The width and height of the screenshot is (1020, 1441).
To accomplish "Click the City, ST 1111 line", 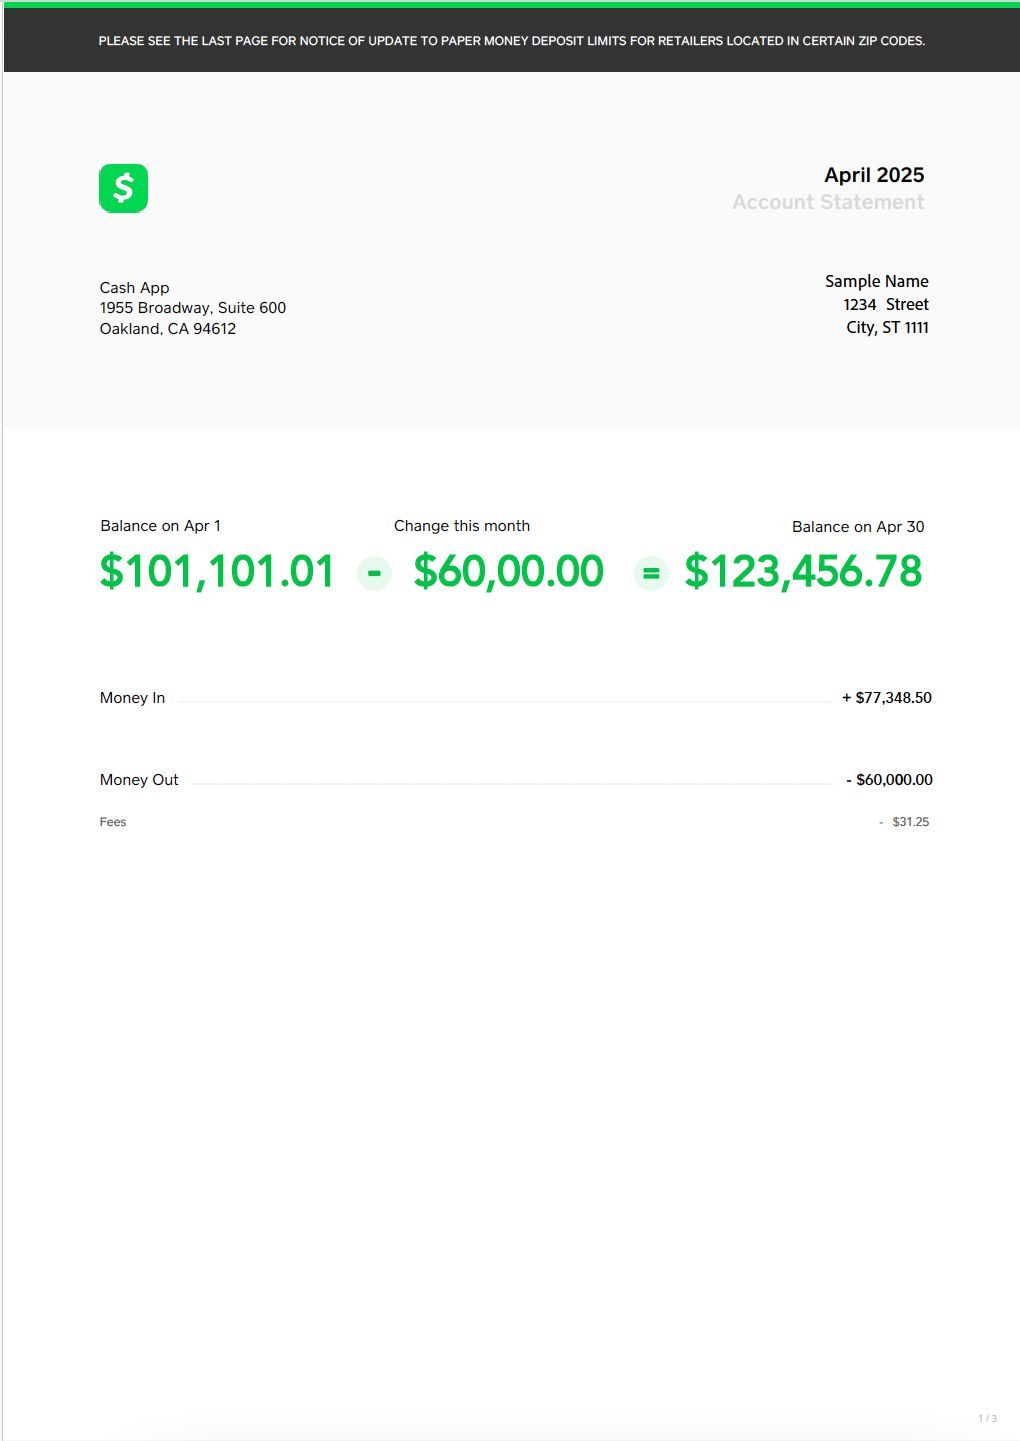I will [x=887, y=327].
